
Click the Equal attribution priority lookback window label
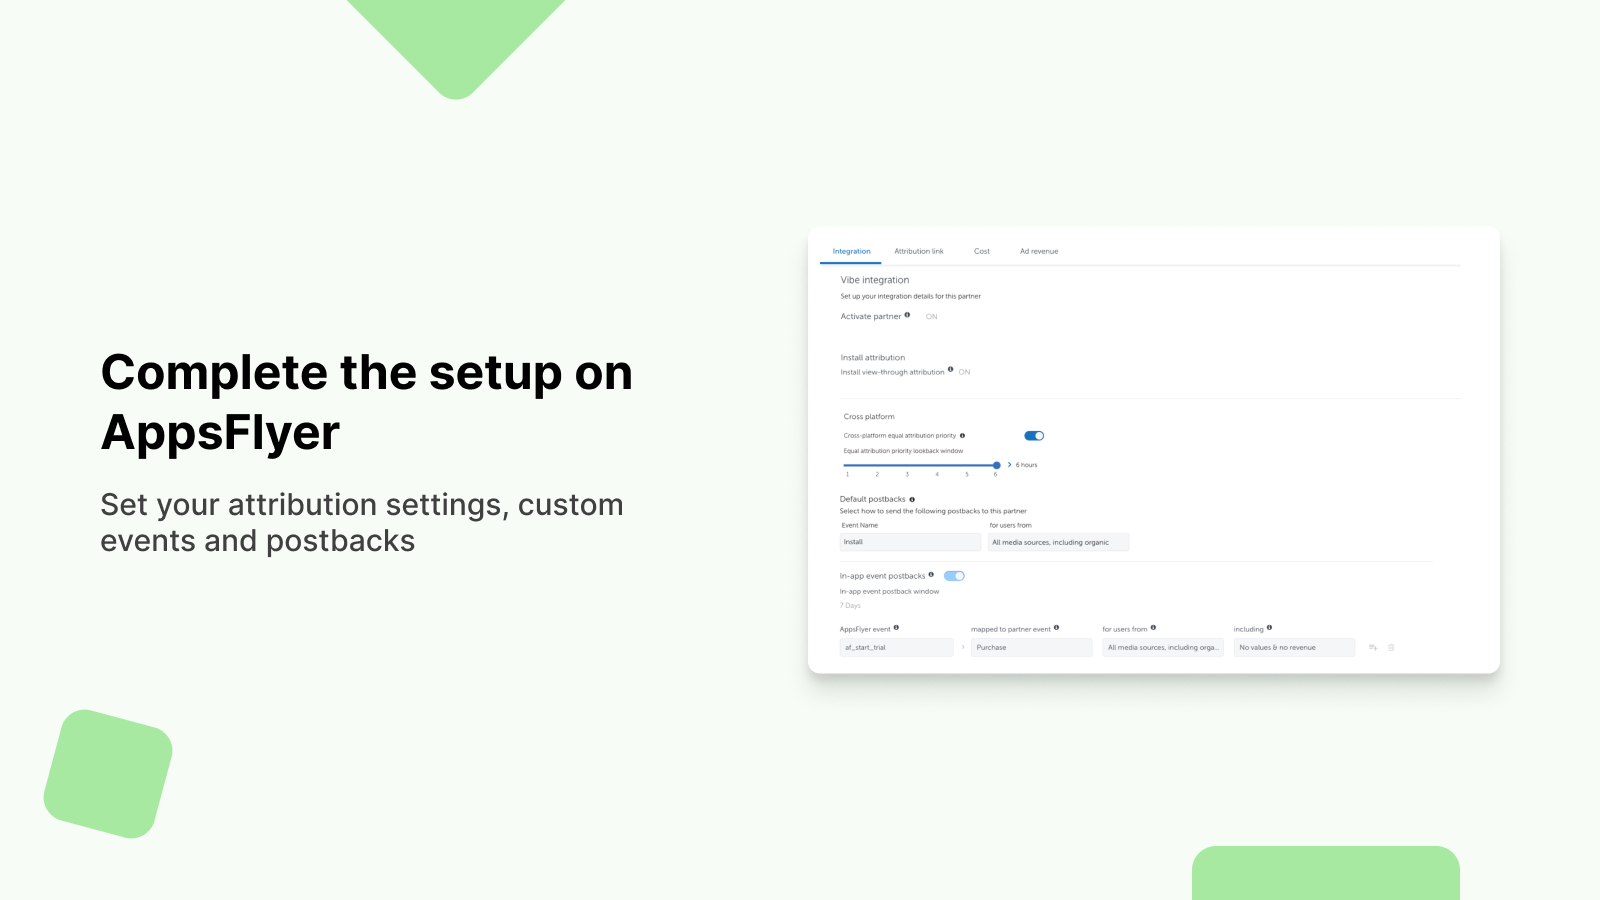(903, 451)
